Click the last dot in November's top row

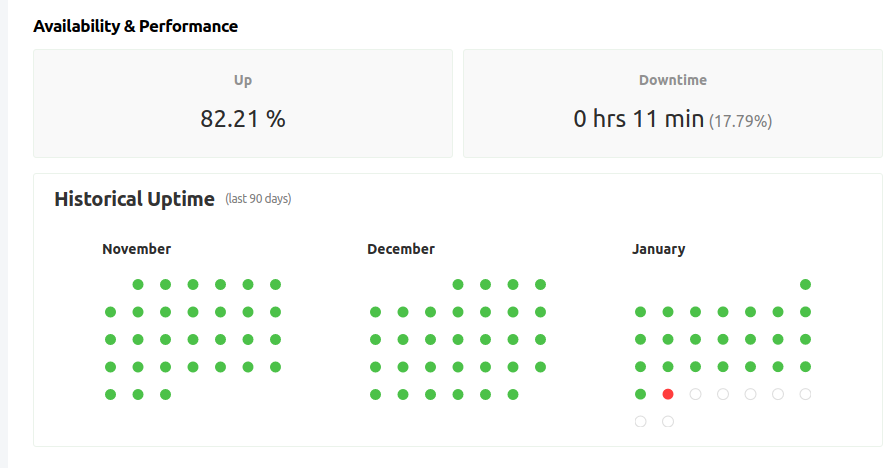pyautogui.click(x=275, y=284)
